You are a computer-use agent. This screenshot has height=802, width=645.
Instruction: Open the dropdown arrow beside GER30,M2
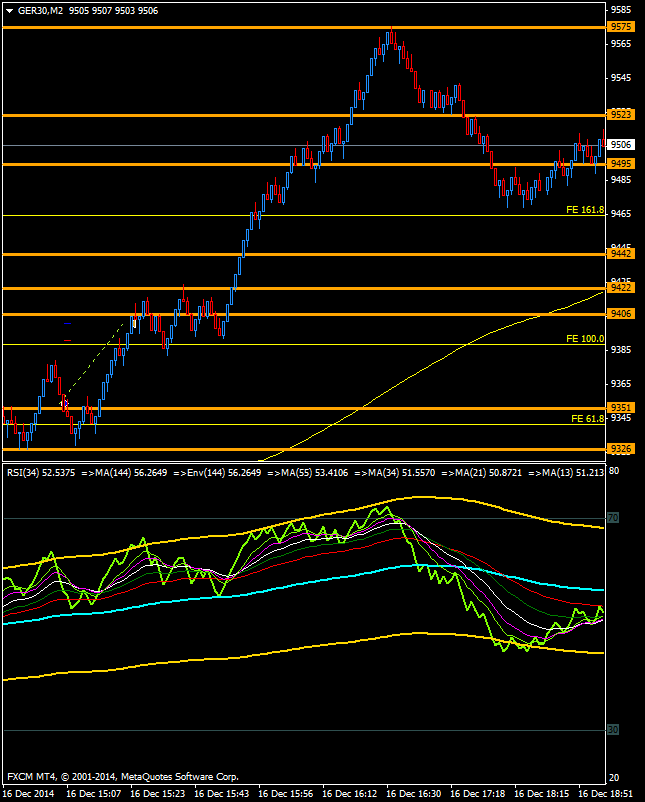(9, 9)
